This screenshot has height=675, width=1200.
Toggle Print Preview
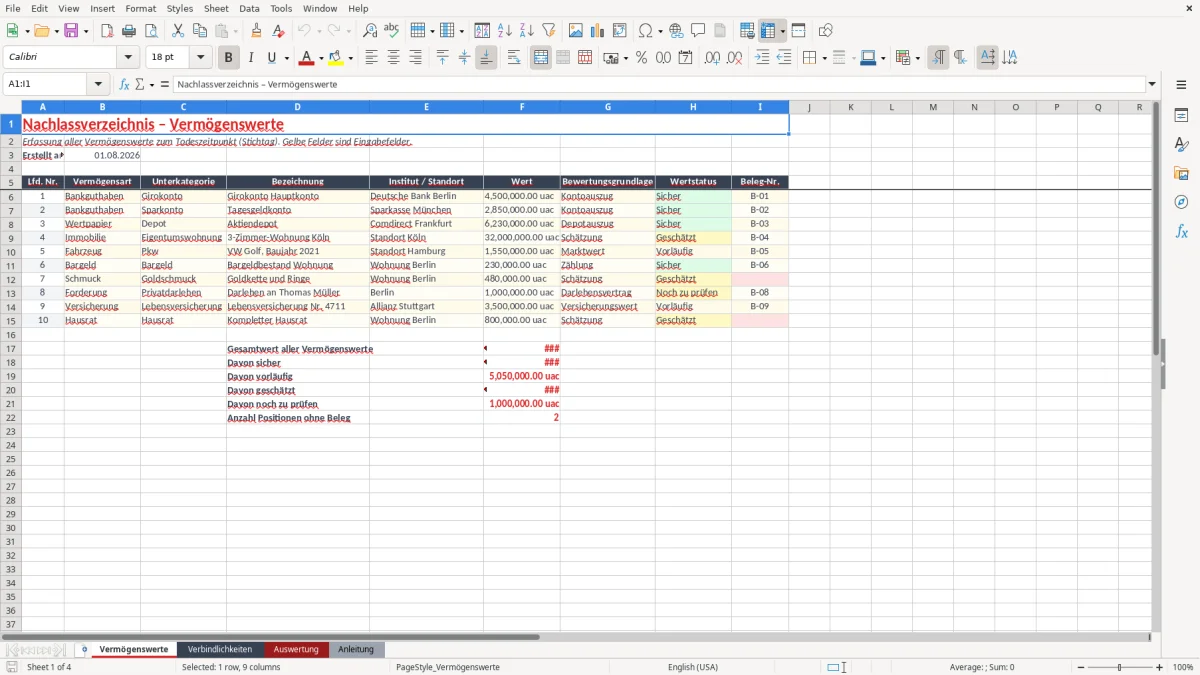pos(151,31)
